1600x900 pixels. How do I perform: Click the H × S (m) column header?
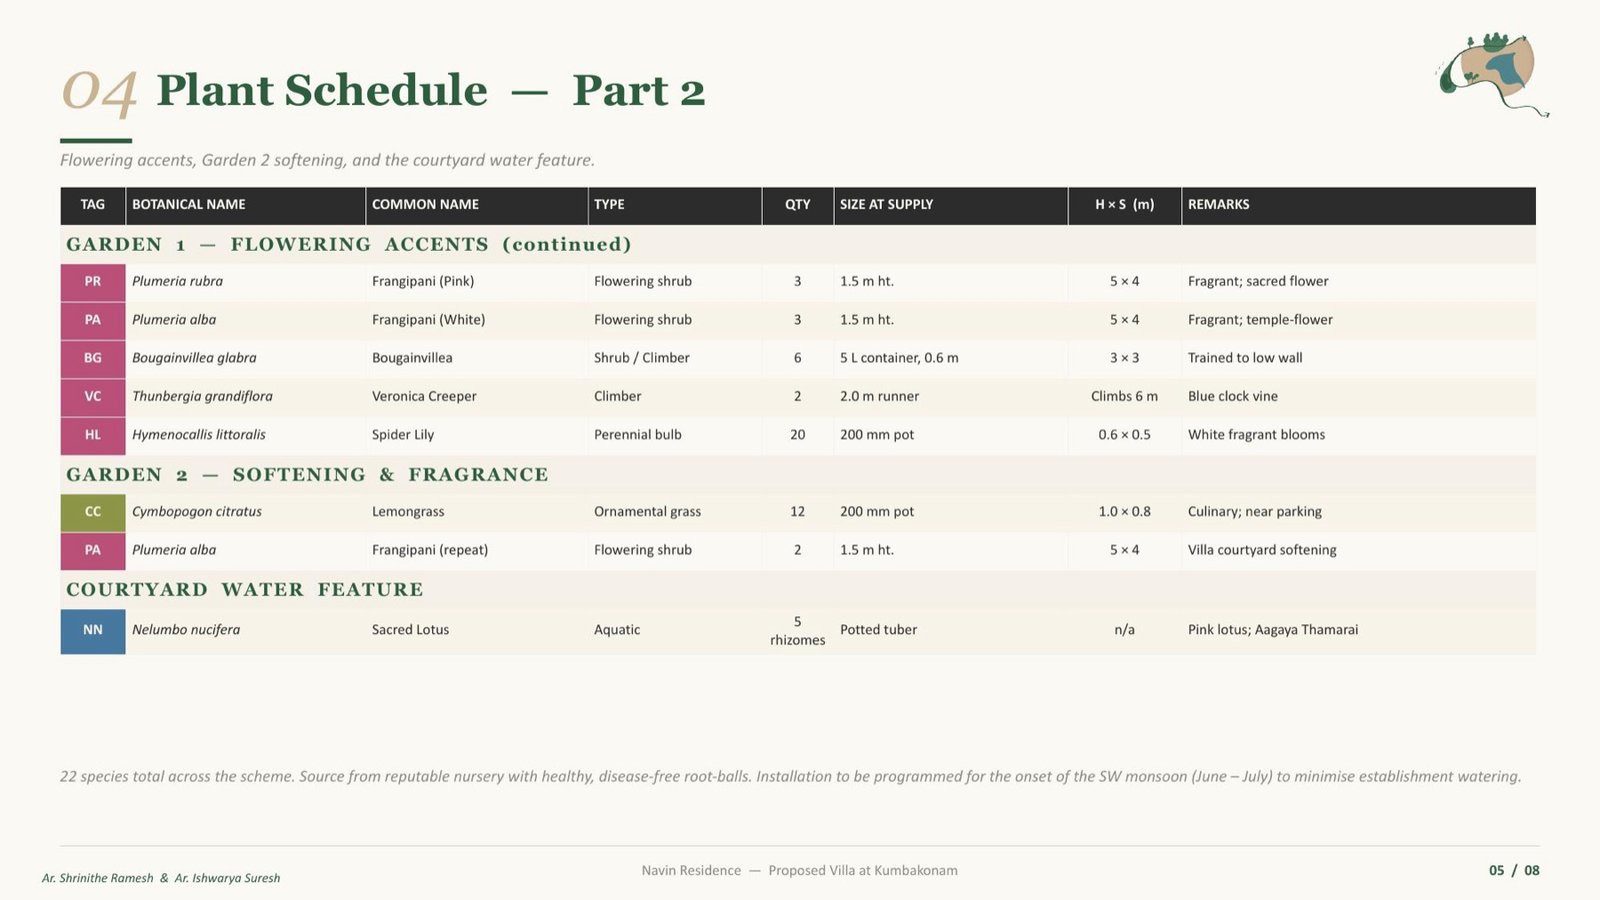tap(1125, 205)
